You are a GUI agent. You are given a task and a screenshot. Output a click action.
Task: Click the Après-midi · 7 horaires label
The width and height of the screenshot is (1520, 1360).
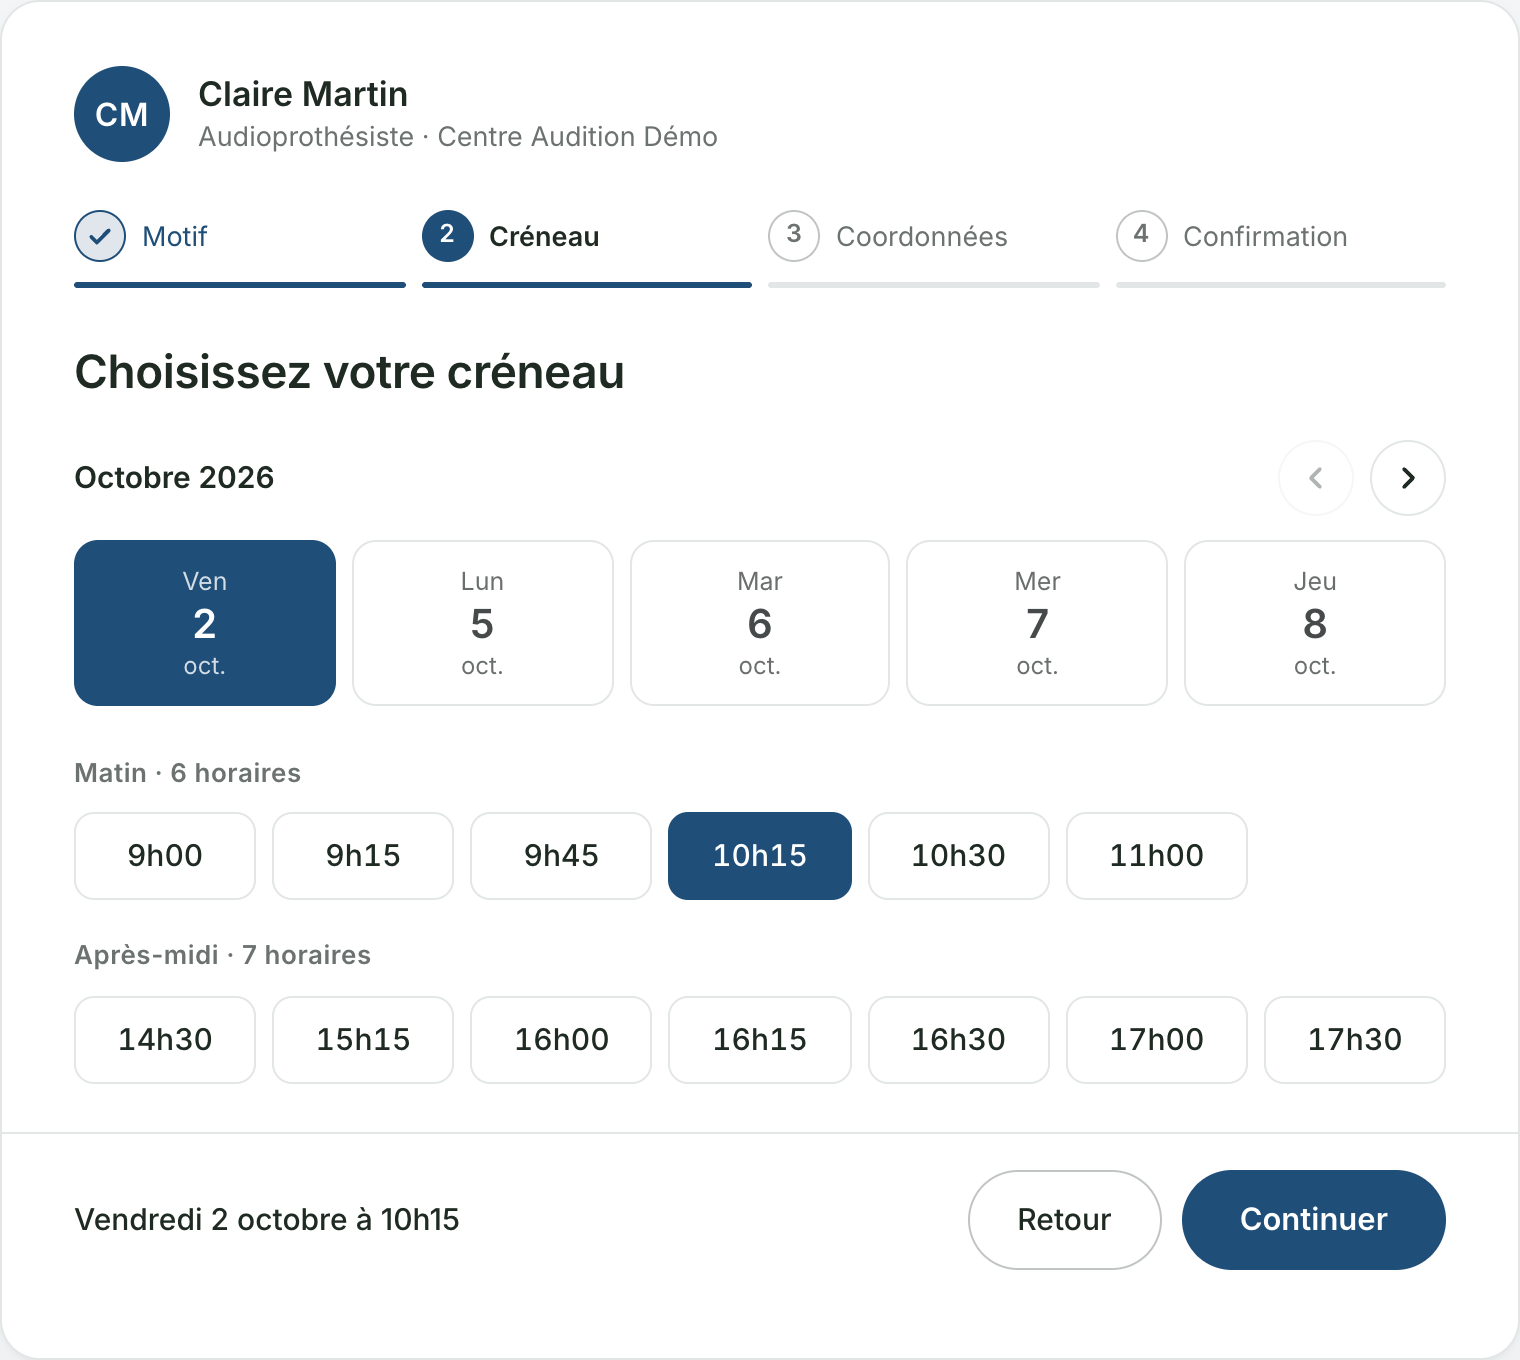[223, 955]
